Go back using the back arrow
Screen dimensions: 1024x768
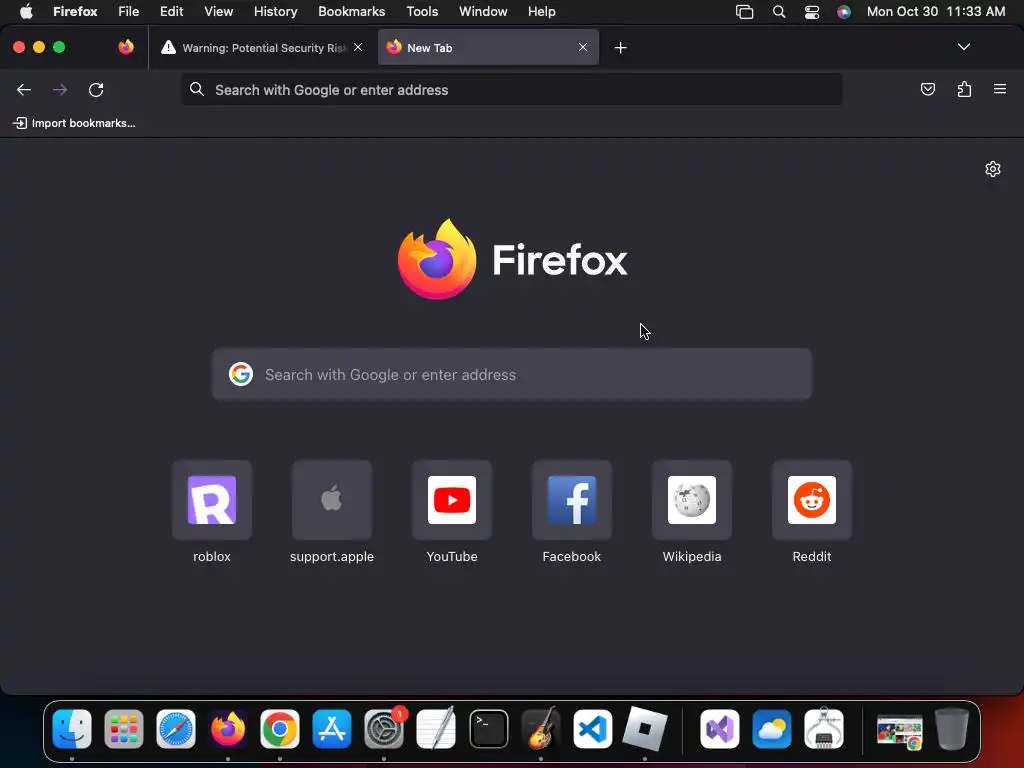click(x=24, y=89)
